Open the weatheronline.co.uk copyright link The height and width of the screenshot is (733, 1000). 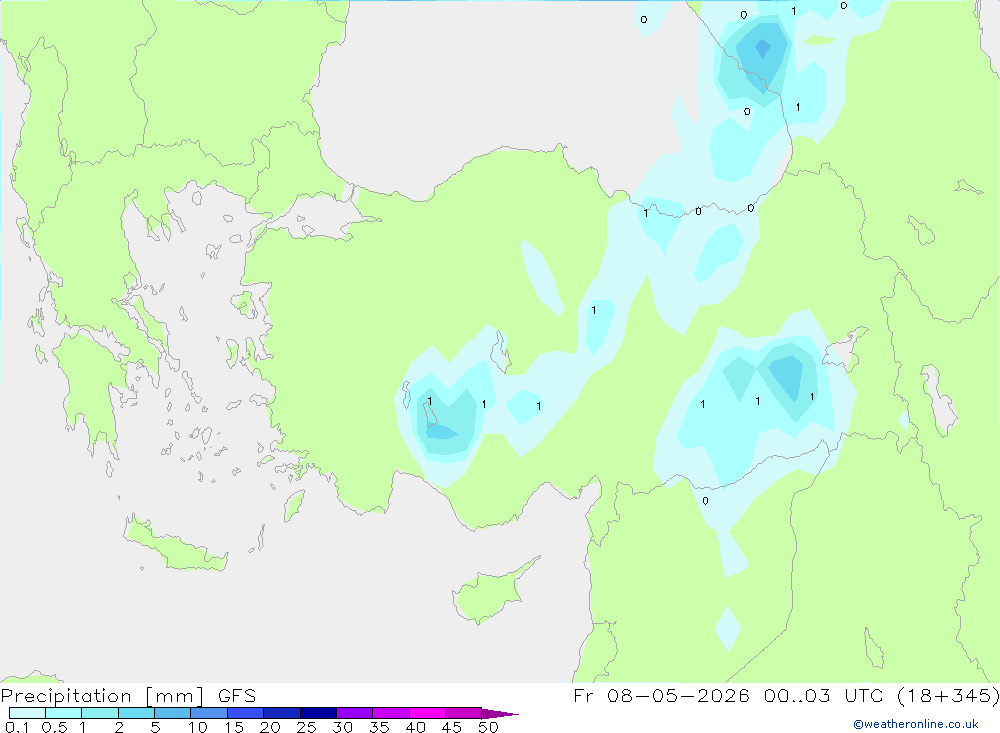pos(916,724)
